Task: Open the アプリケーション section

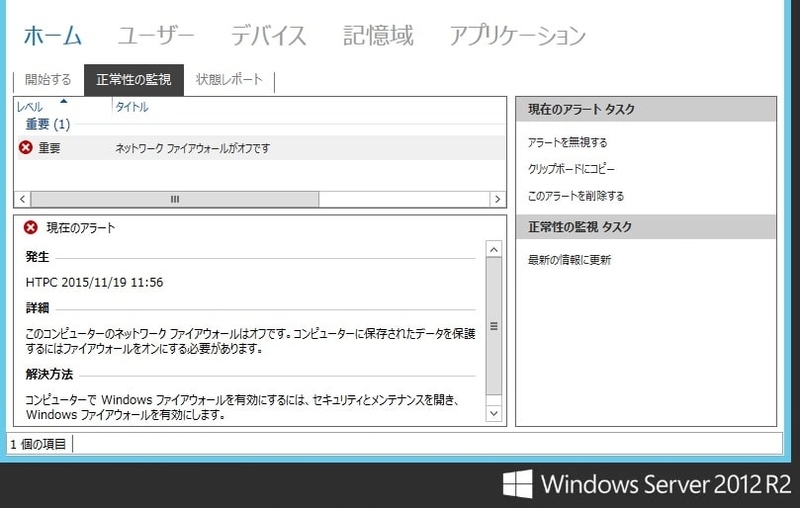Action: pos(517,36)
